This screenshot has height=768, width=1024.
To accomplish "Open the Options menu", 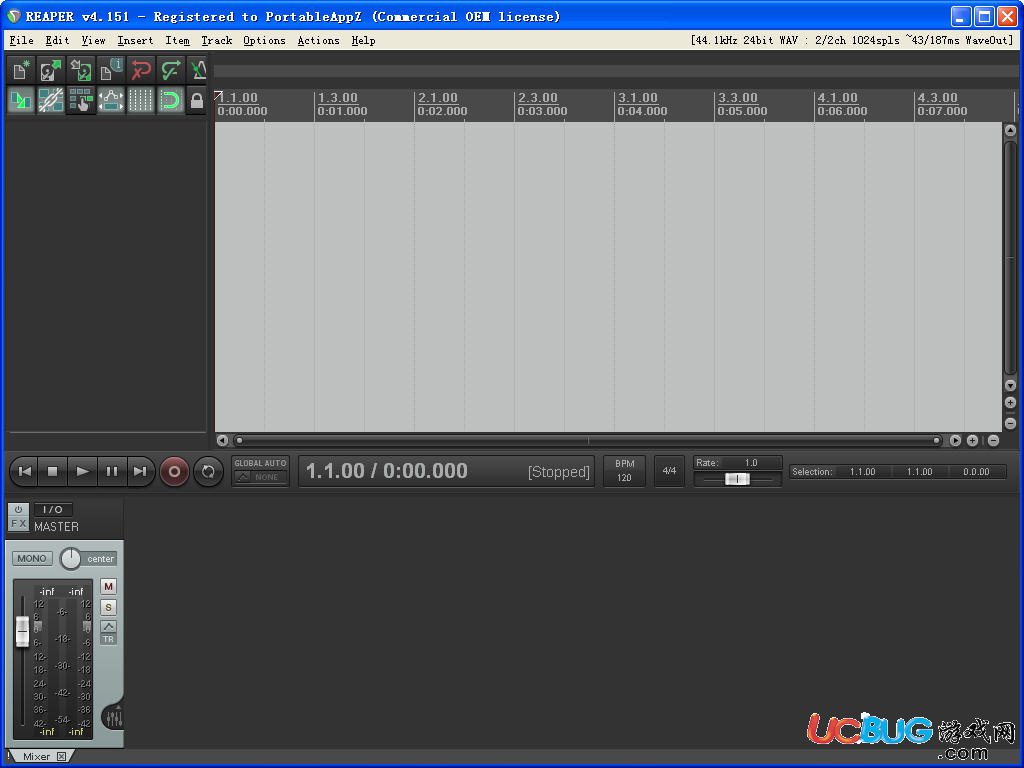I will [264, 40].
